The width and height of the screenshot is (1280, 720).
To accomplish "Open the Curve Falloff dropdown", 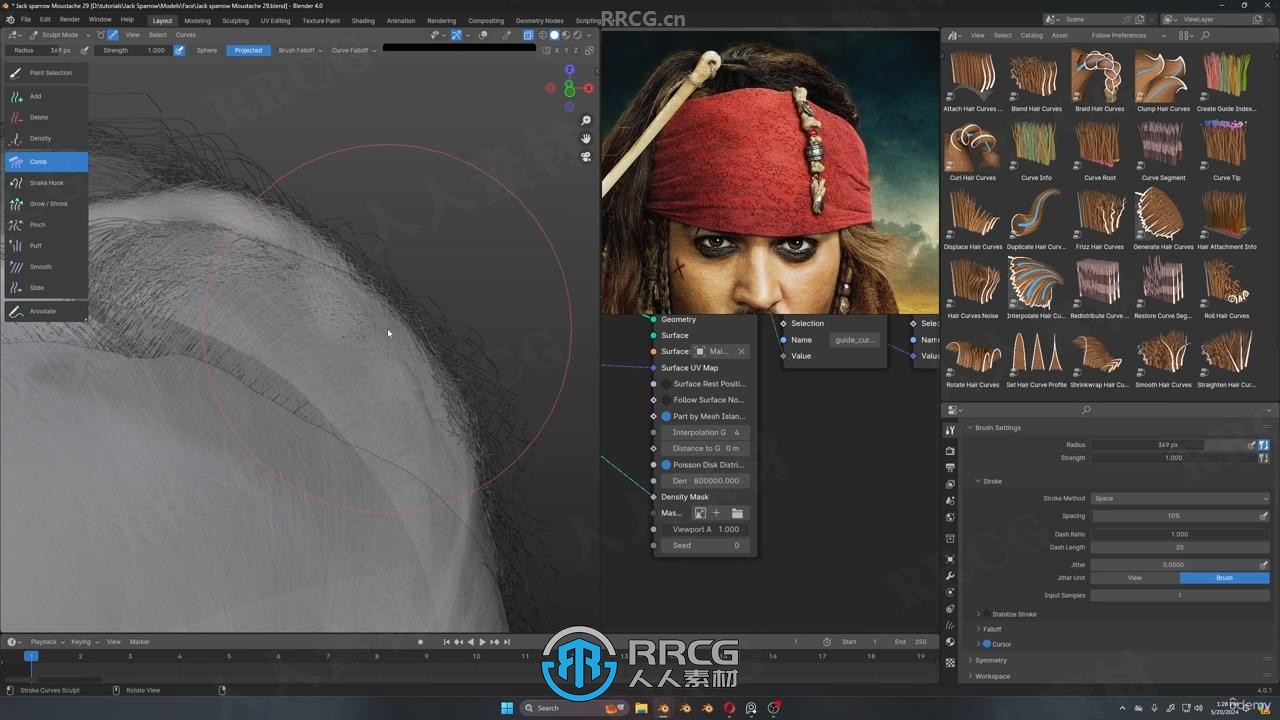I will point(354,50).
